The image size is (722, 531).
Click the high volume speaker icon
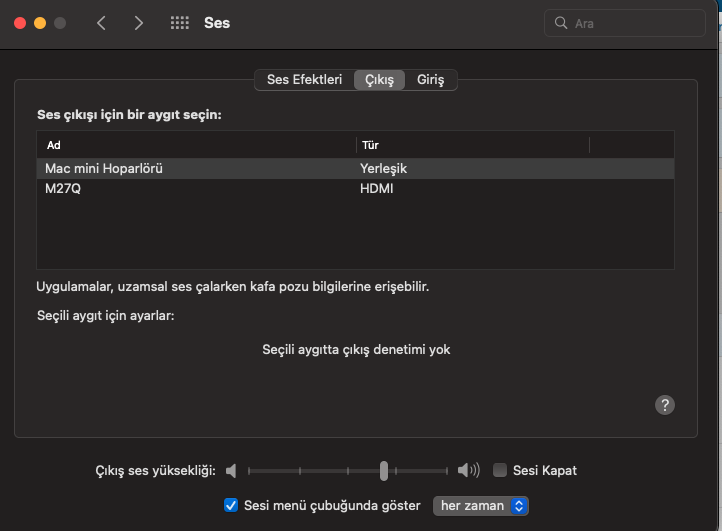pyautogui.click(x=468, y=470)
